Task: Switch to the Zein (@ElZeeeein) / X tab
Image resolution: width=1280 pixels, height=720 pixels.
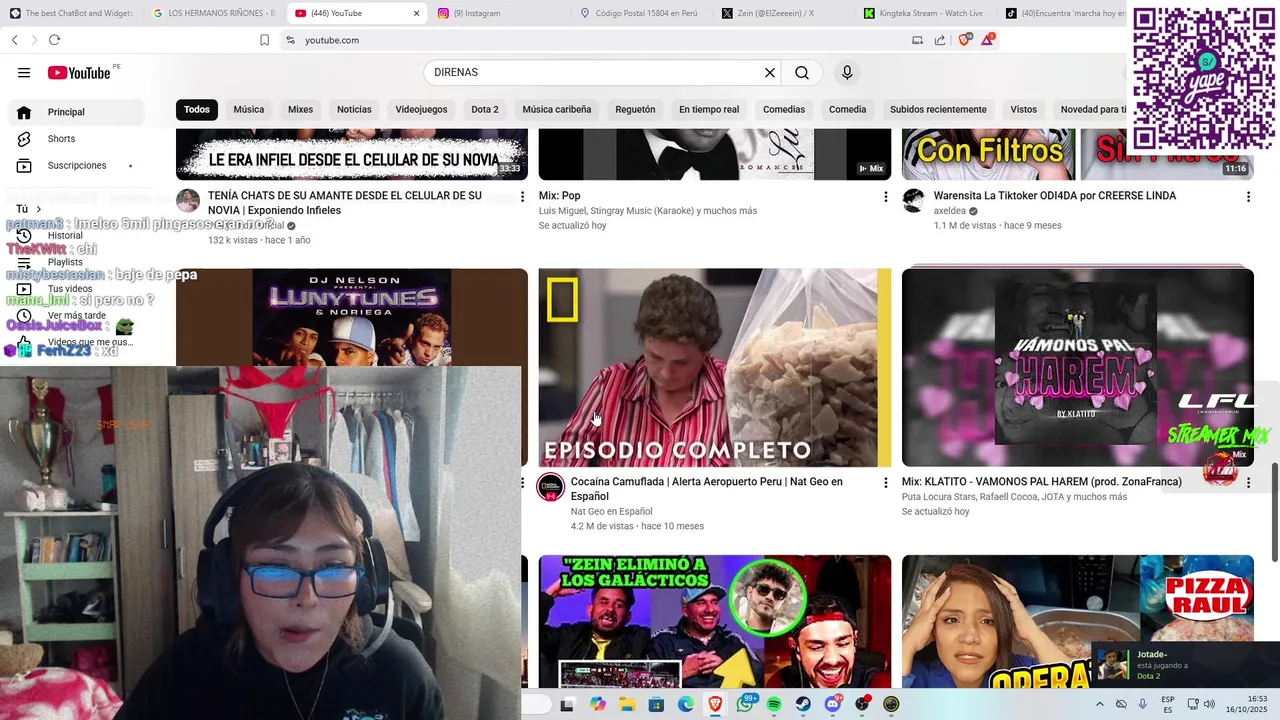Action: pos(783,13)
